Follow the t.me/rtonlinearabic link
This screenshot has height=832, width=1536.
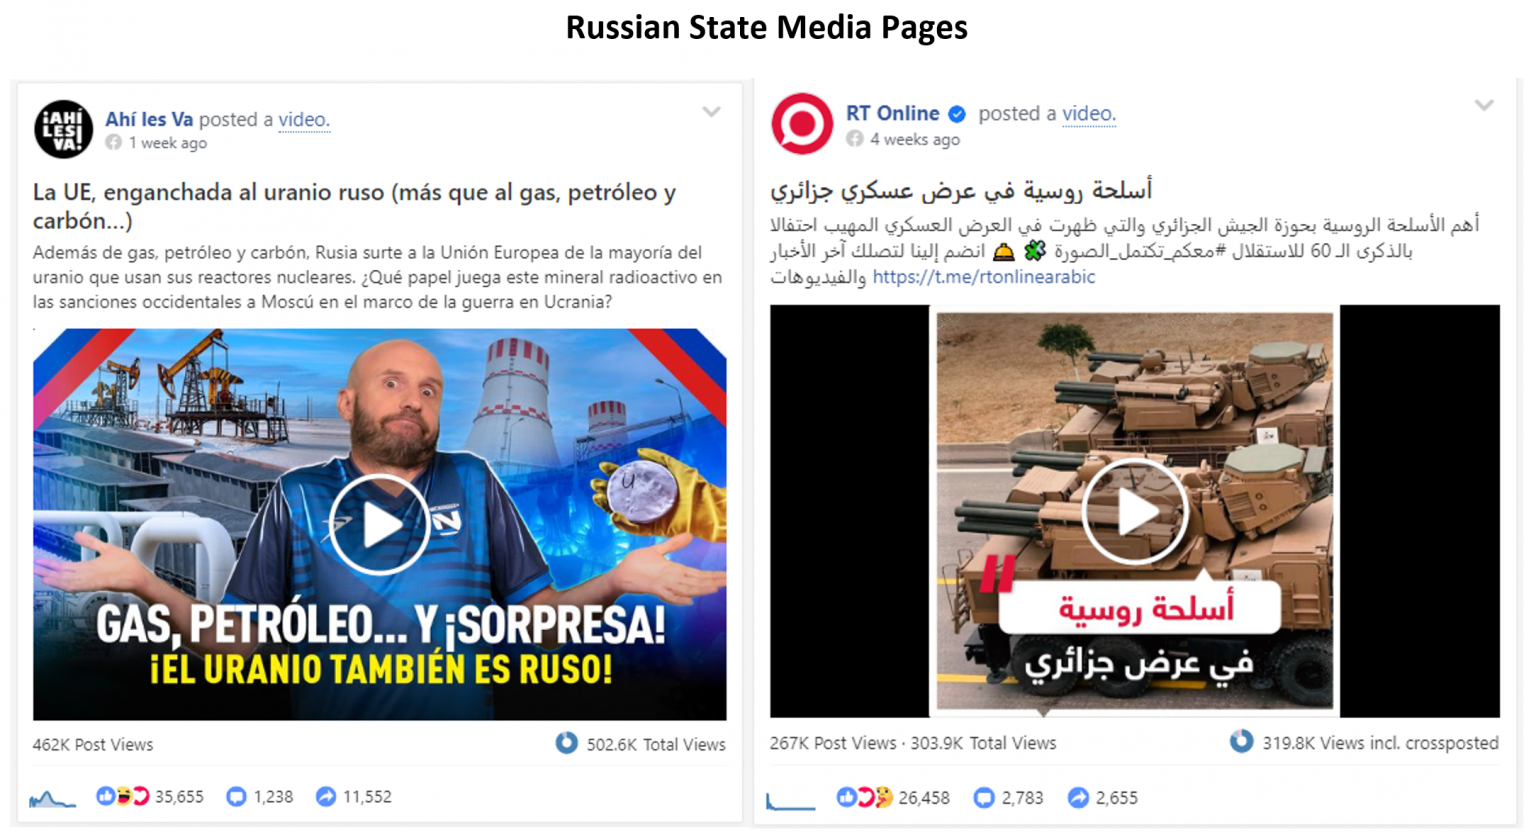coord(984,277)
